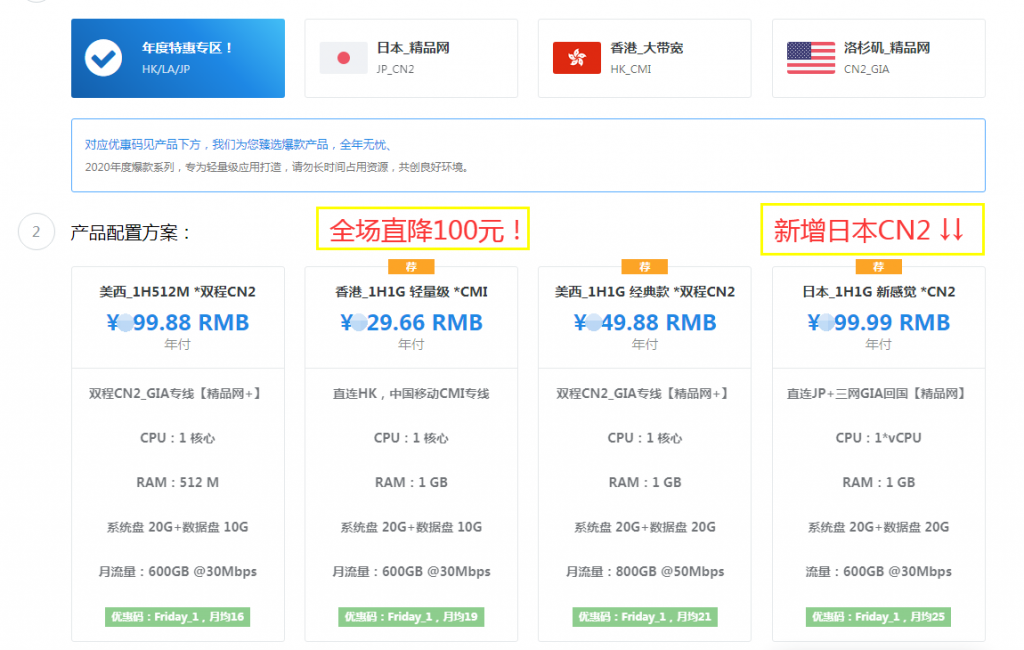Click CPU：1*vCPU spec
This screenshot has width=1024, height=650.
[878, 438]
